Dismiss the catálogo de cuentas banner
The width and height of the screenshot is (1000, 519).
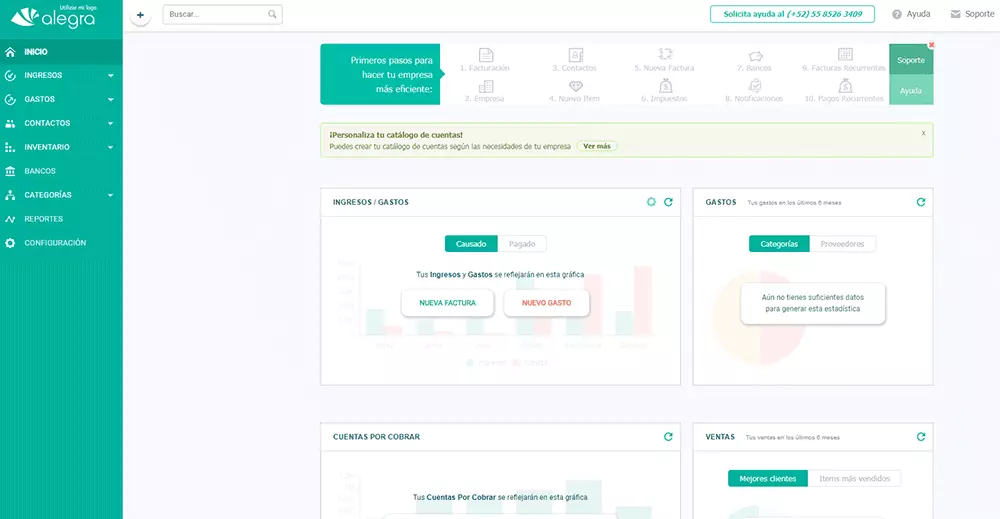pos(923,132)
